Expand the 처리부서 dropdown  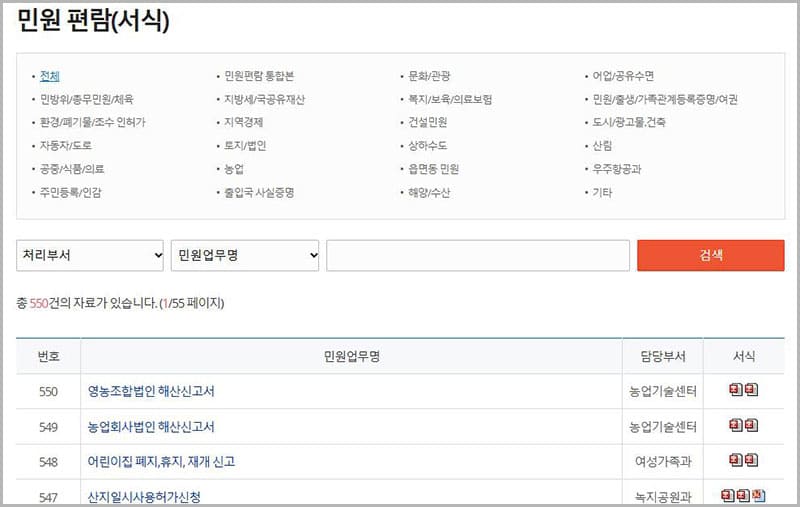click(90, 256)
